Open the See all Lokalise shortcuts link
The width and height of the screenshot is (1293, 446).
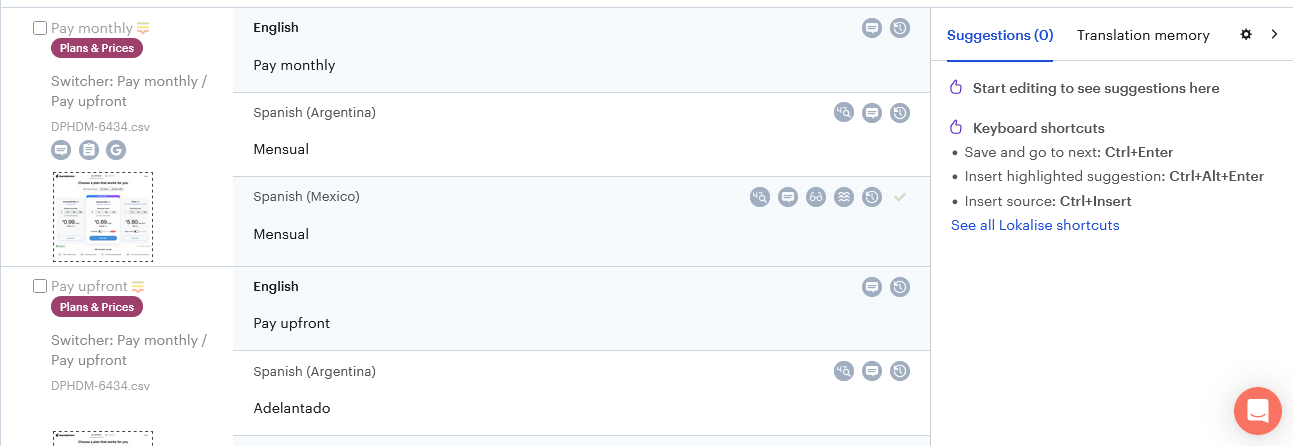click(1035, 225)
